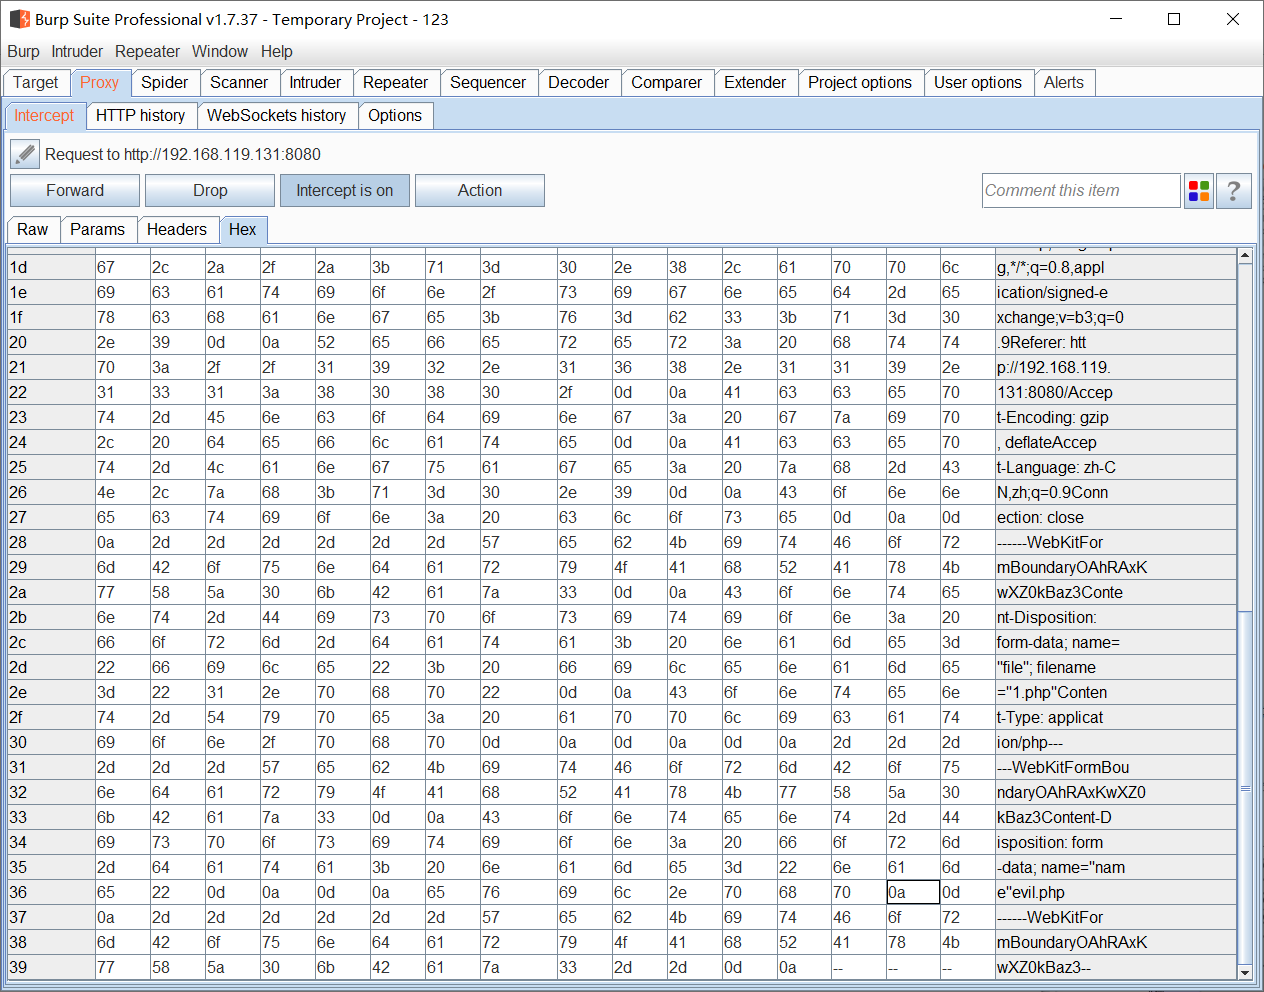Select ASCII text '131:8080/Accep'
Screen dimensions: 1264x992
point(1055,392)
